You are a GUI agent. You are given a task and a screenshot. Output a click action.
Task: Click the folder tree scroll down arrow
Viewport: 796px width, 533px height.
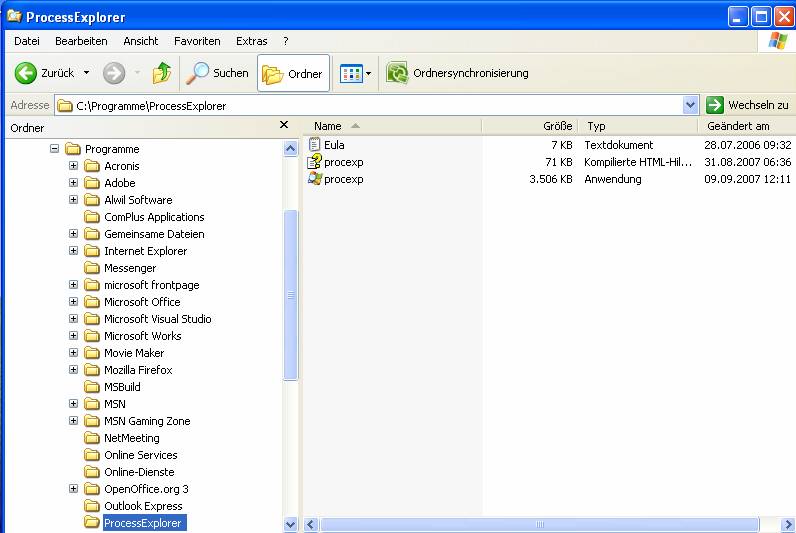(x=291, y=524)
